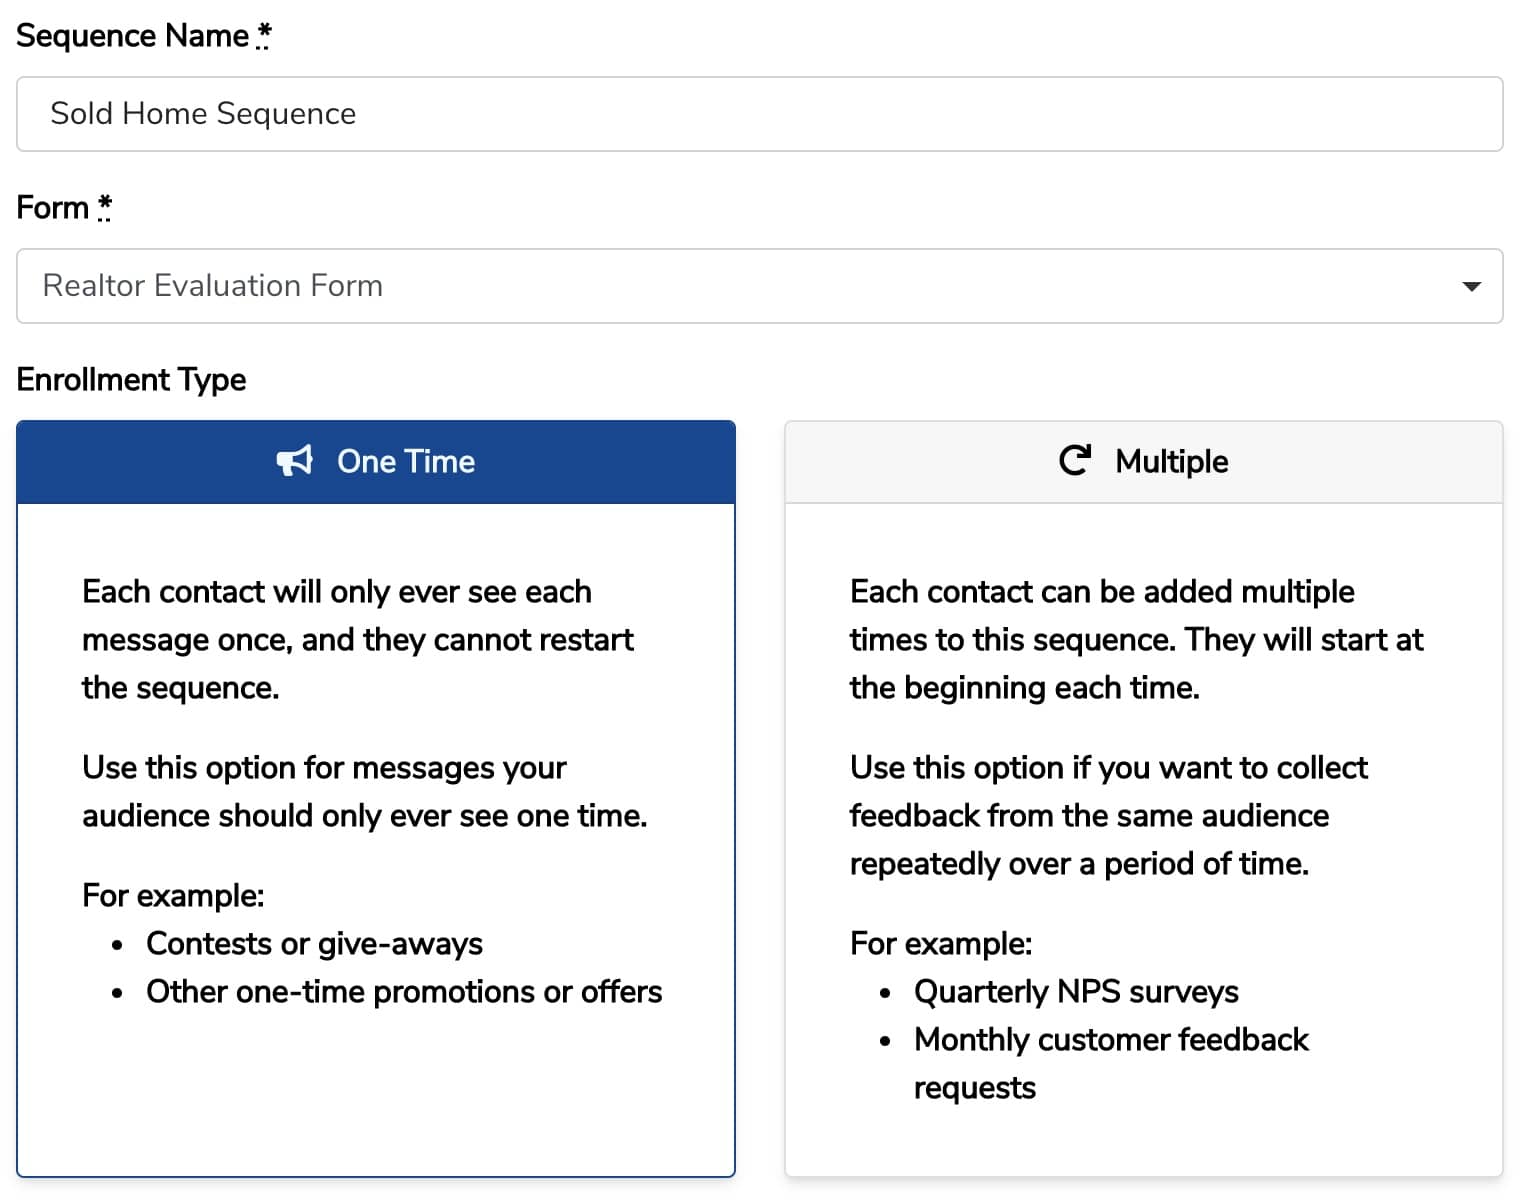
Task: Click the asterisk next to Sequence Name
Action: tap(263, 35)
